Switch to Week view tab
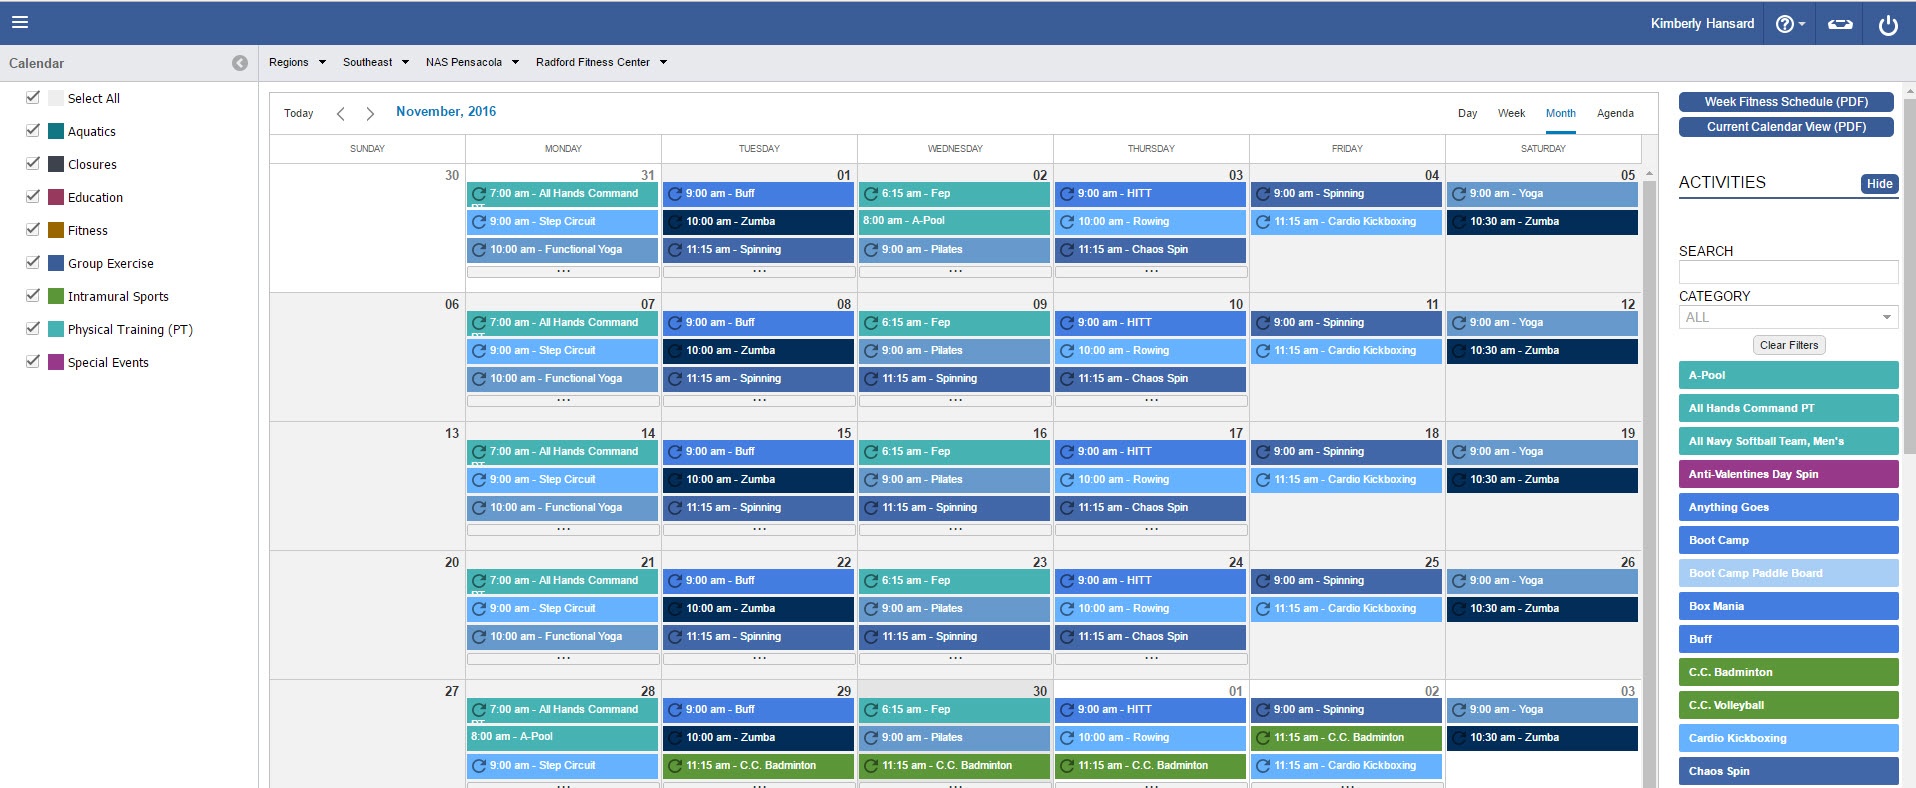Screen dimensions: 1916x788 click(1511, 113)
